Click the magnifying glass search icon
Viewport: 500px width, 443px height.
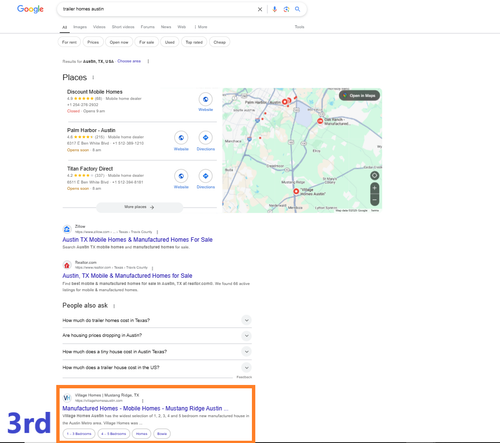coord(297,9)
